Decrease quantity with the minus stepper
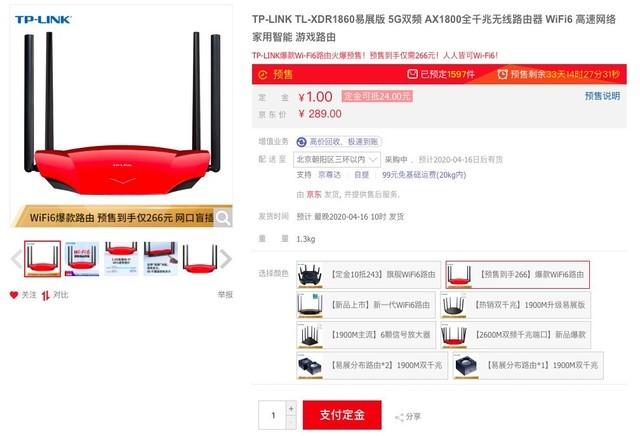The image size is (640, 436). tap(291, 422)
